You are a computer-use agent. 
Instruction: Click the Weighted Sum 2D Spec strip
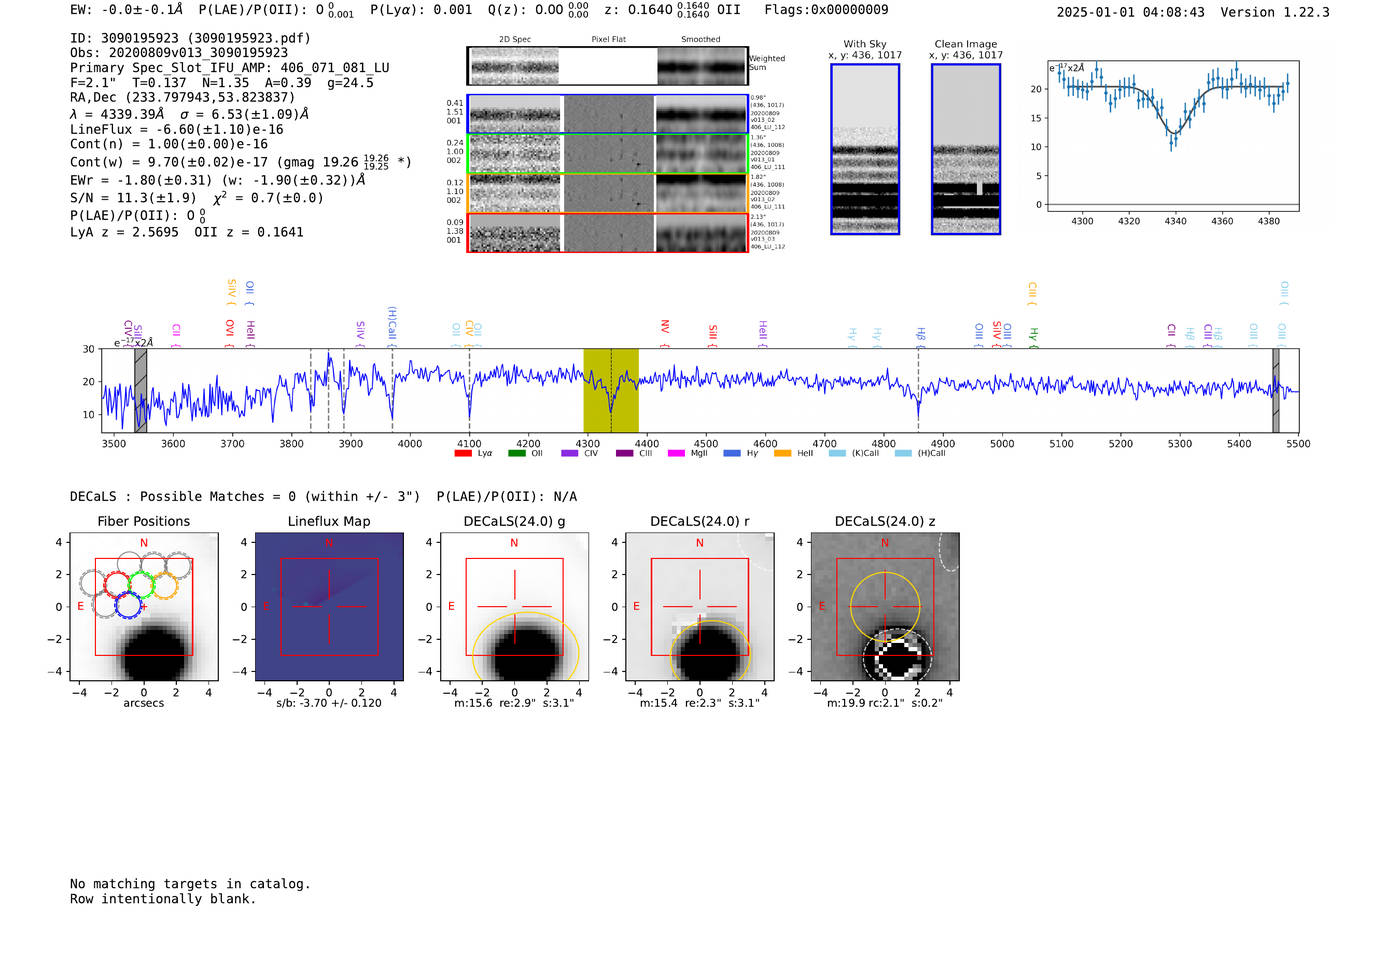click(515, 66)
